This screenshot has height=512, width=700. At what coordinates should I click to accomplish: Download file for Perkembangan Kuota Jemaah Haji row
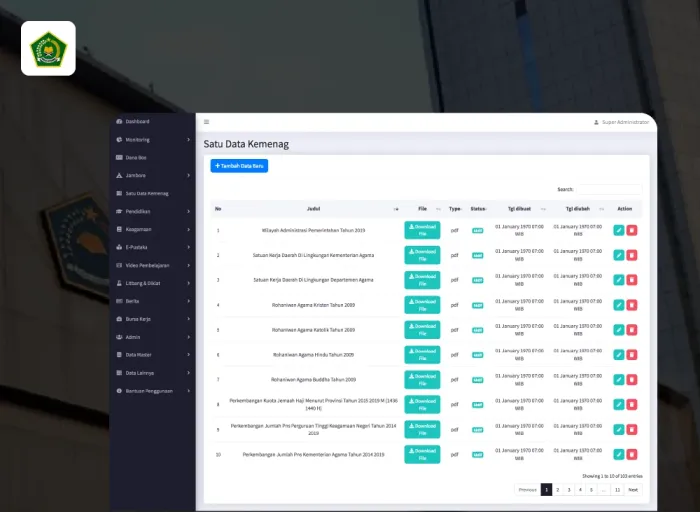coord(422,404)
